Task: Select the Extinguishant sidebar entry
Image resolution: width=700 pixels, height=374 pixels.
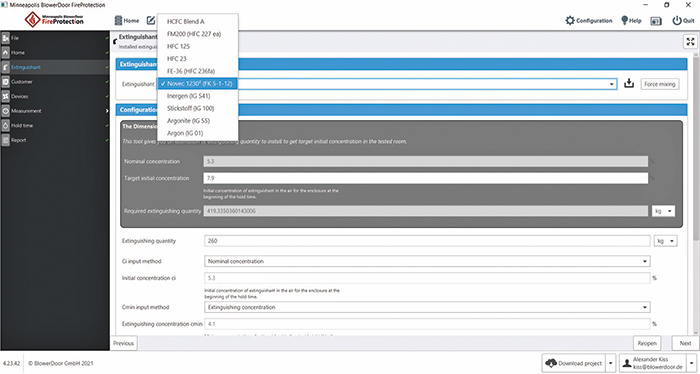Action: point(55,67)
